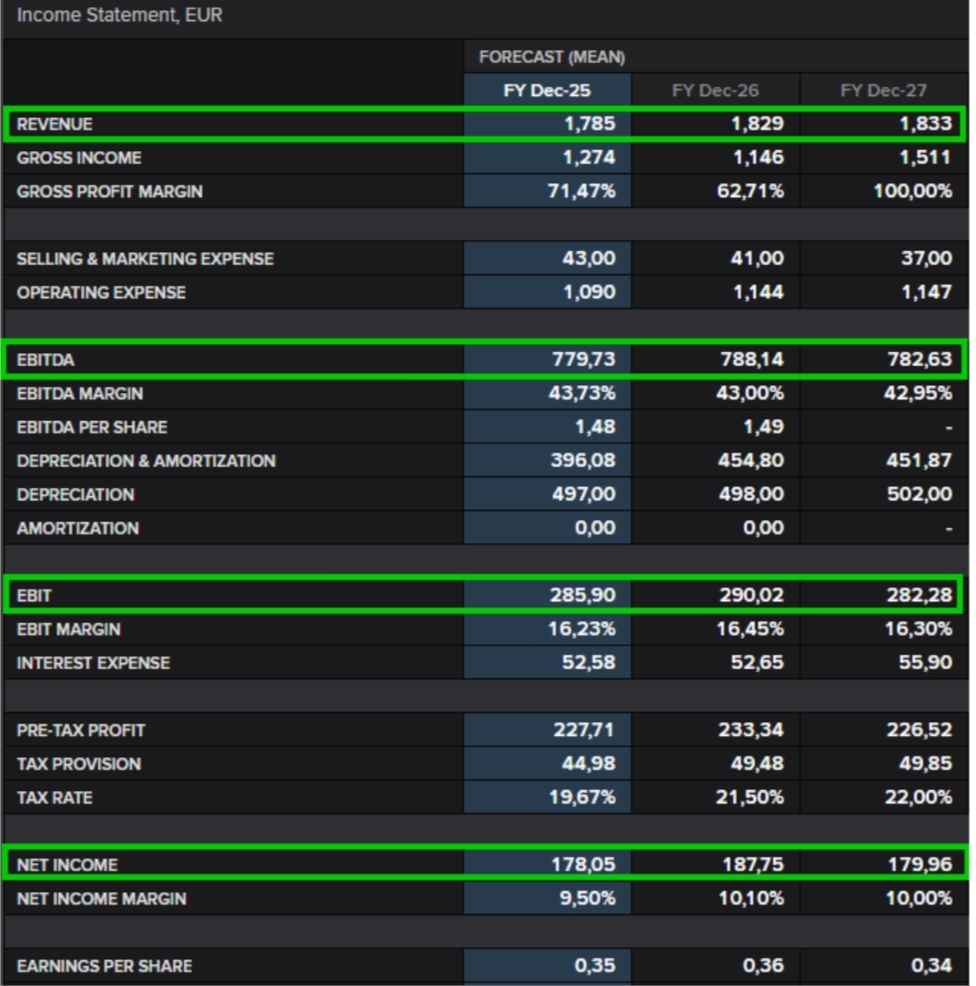976x986 pixels.
Task: Switch to the FY Dec-26 column header
Action: pos(715,90)
